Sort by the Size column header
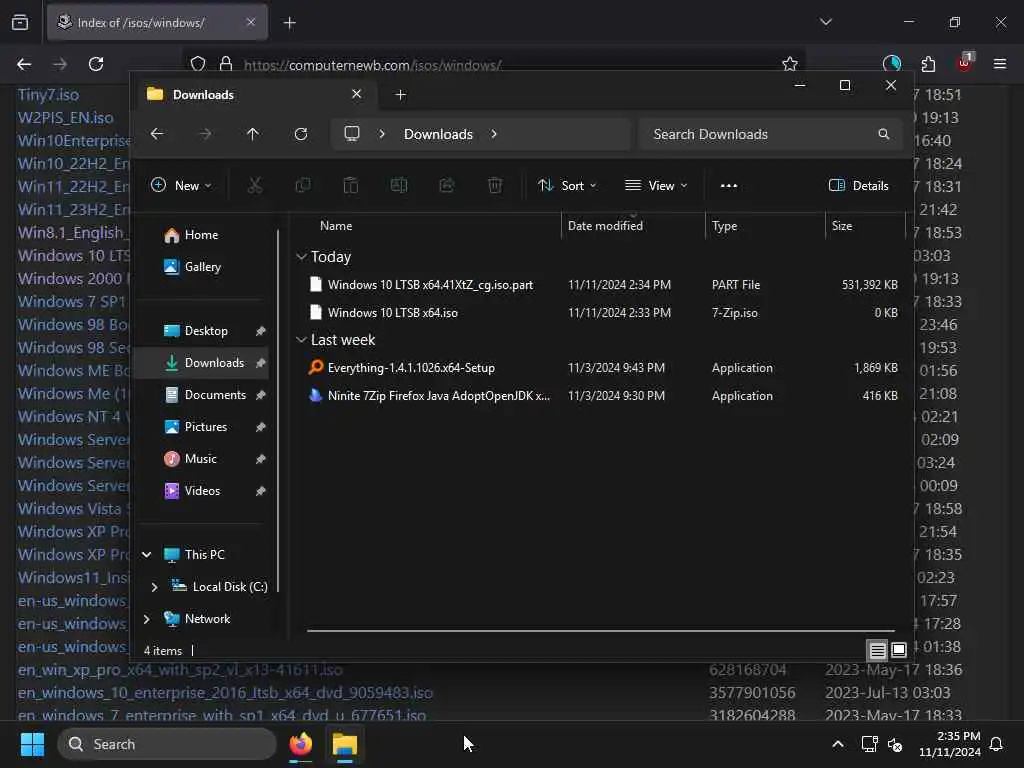Image resolution: width=1024 pixels, height=768 pixels. click(842, 225)
